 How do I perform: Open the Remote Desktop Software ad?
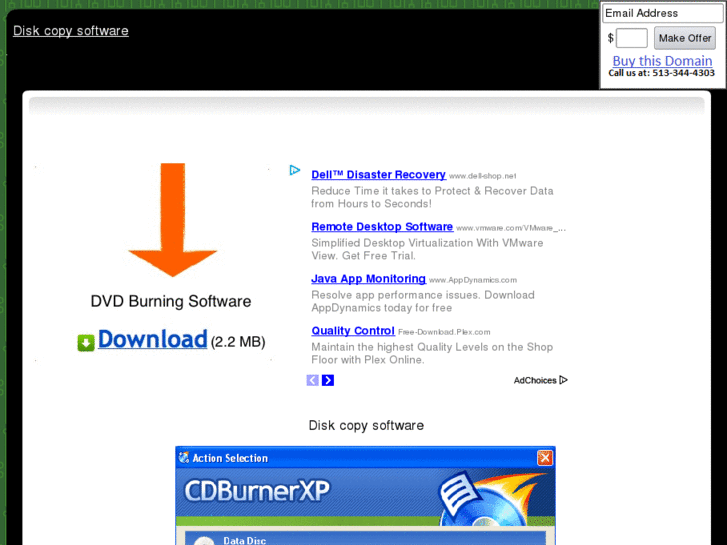click(382, 227)
